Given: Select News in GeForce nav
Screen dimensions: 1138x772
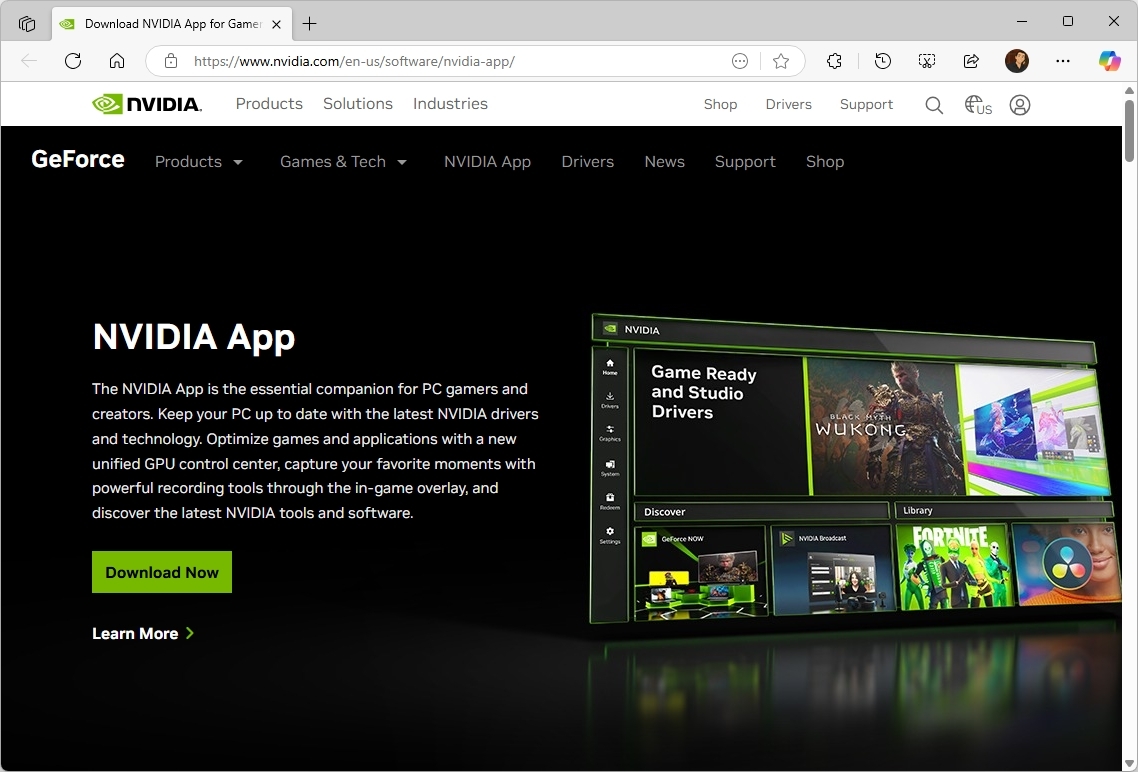Looking at the screenshot, I should pyautogui.click(x=664, y=162).
